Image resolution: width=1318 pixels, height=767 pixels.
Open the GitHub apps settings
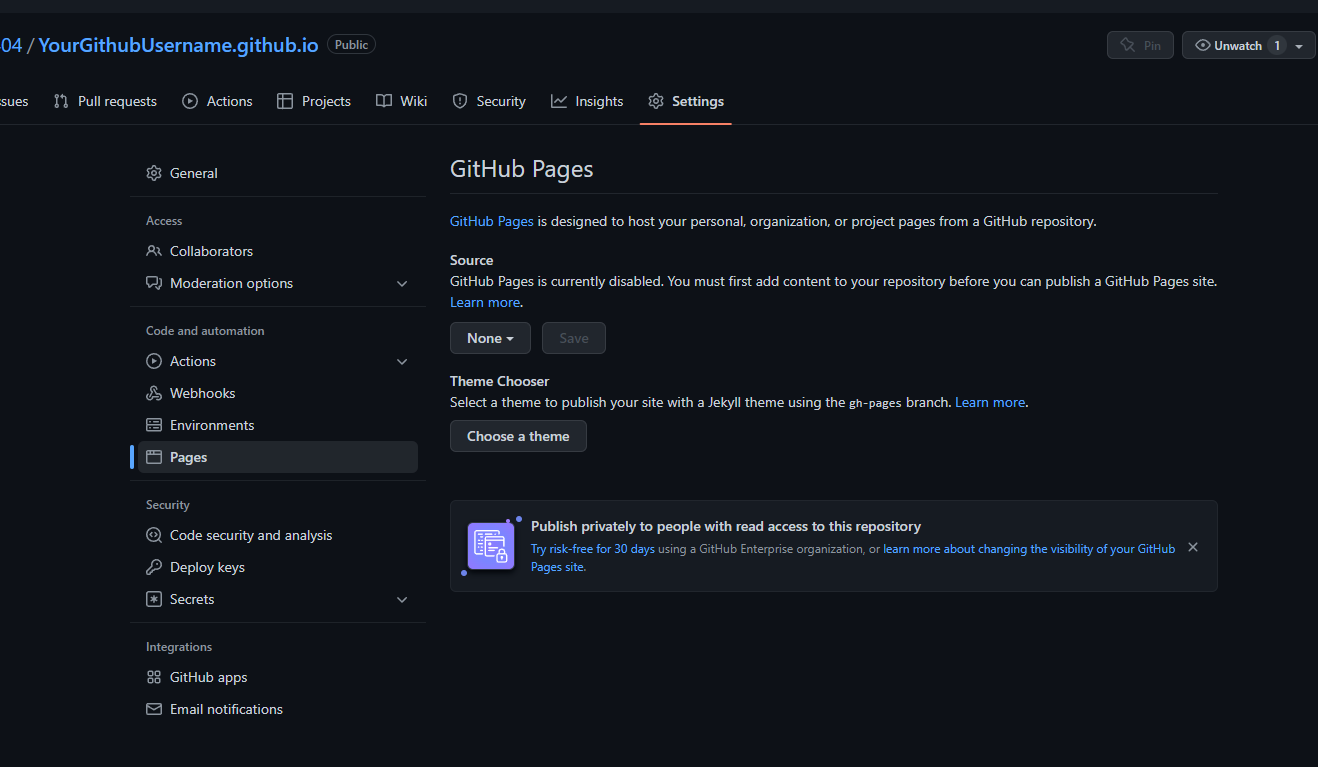[x=278, y=677]
